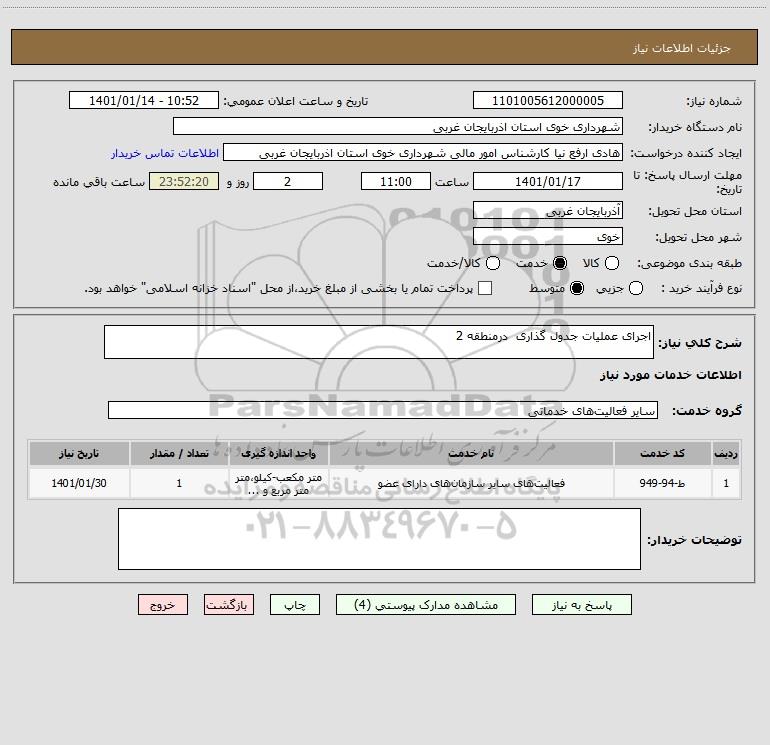Click the service group field سایر فعالیت‌های خدماتی
Viewport: 770px width, 745px height.
[x=383, y=410]
